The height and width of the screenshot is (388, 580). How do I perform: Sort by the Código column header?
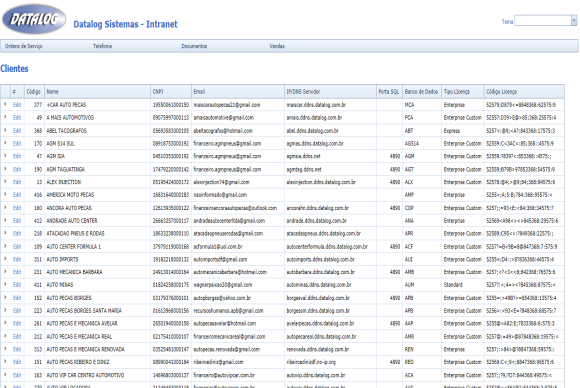coord(33,92)
